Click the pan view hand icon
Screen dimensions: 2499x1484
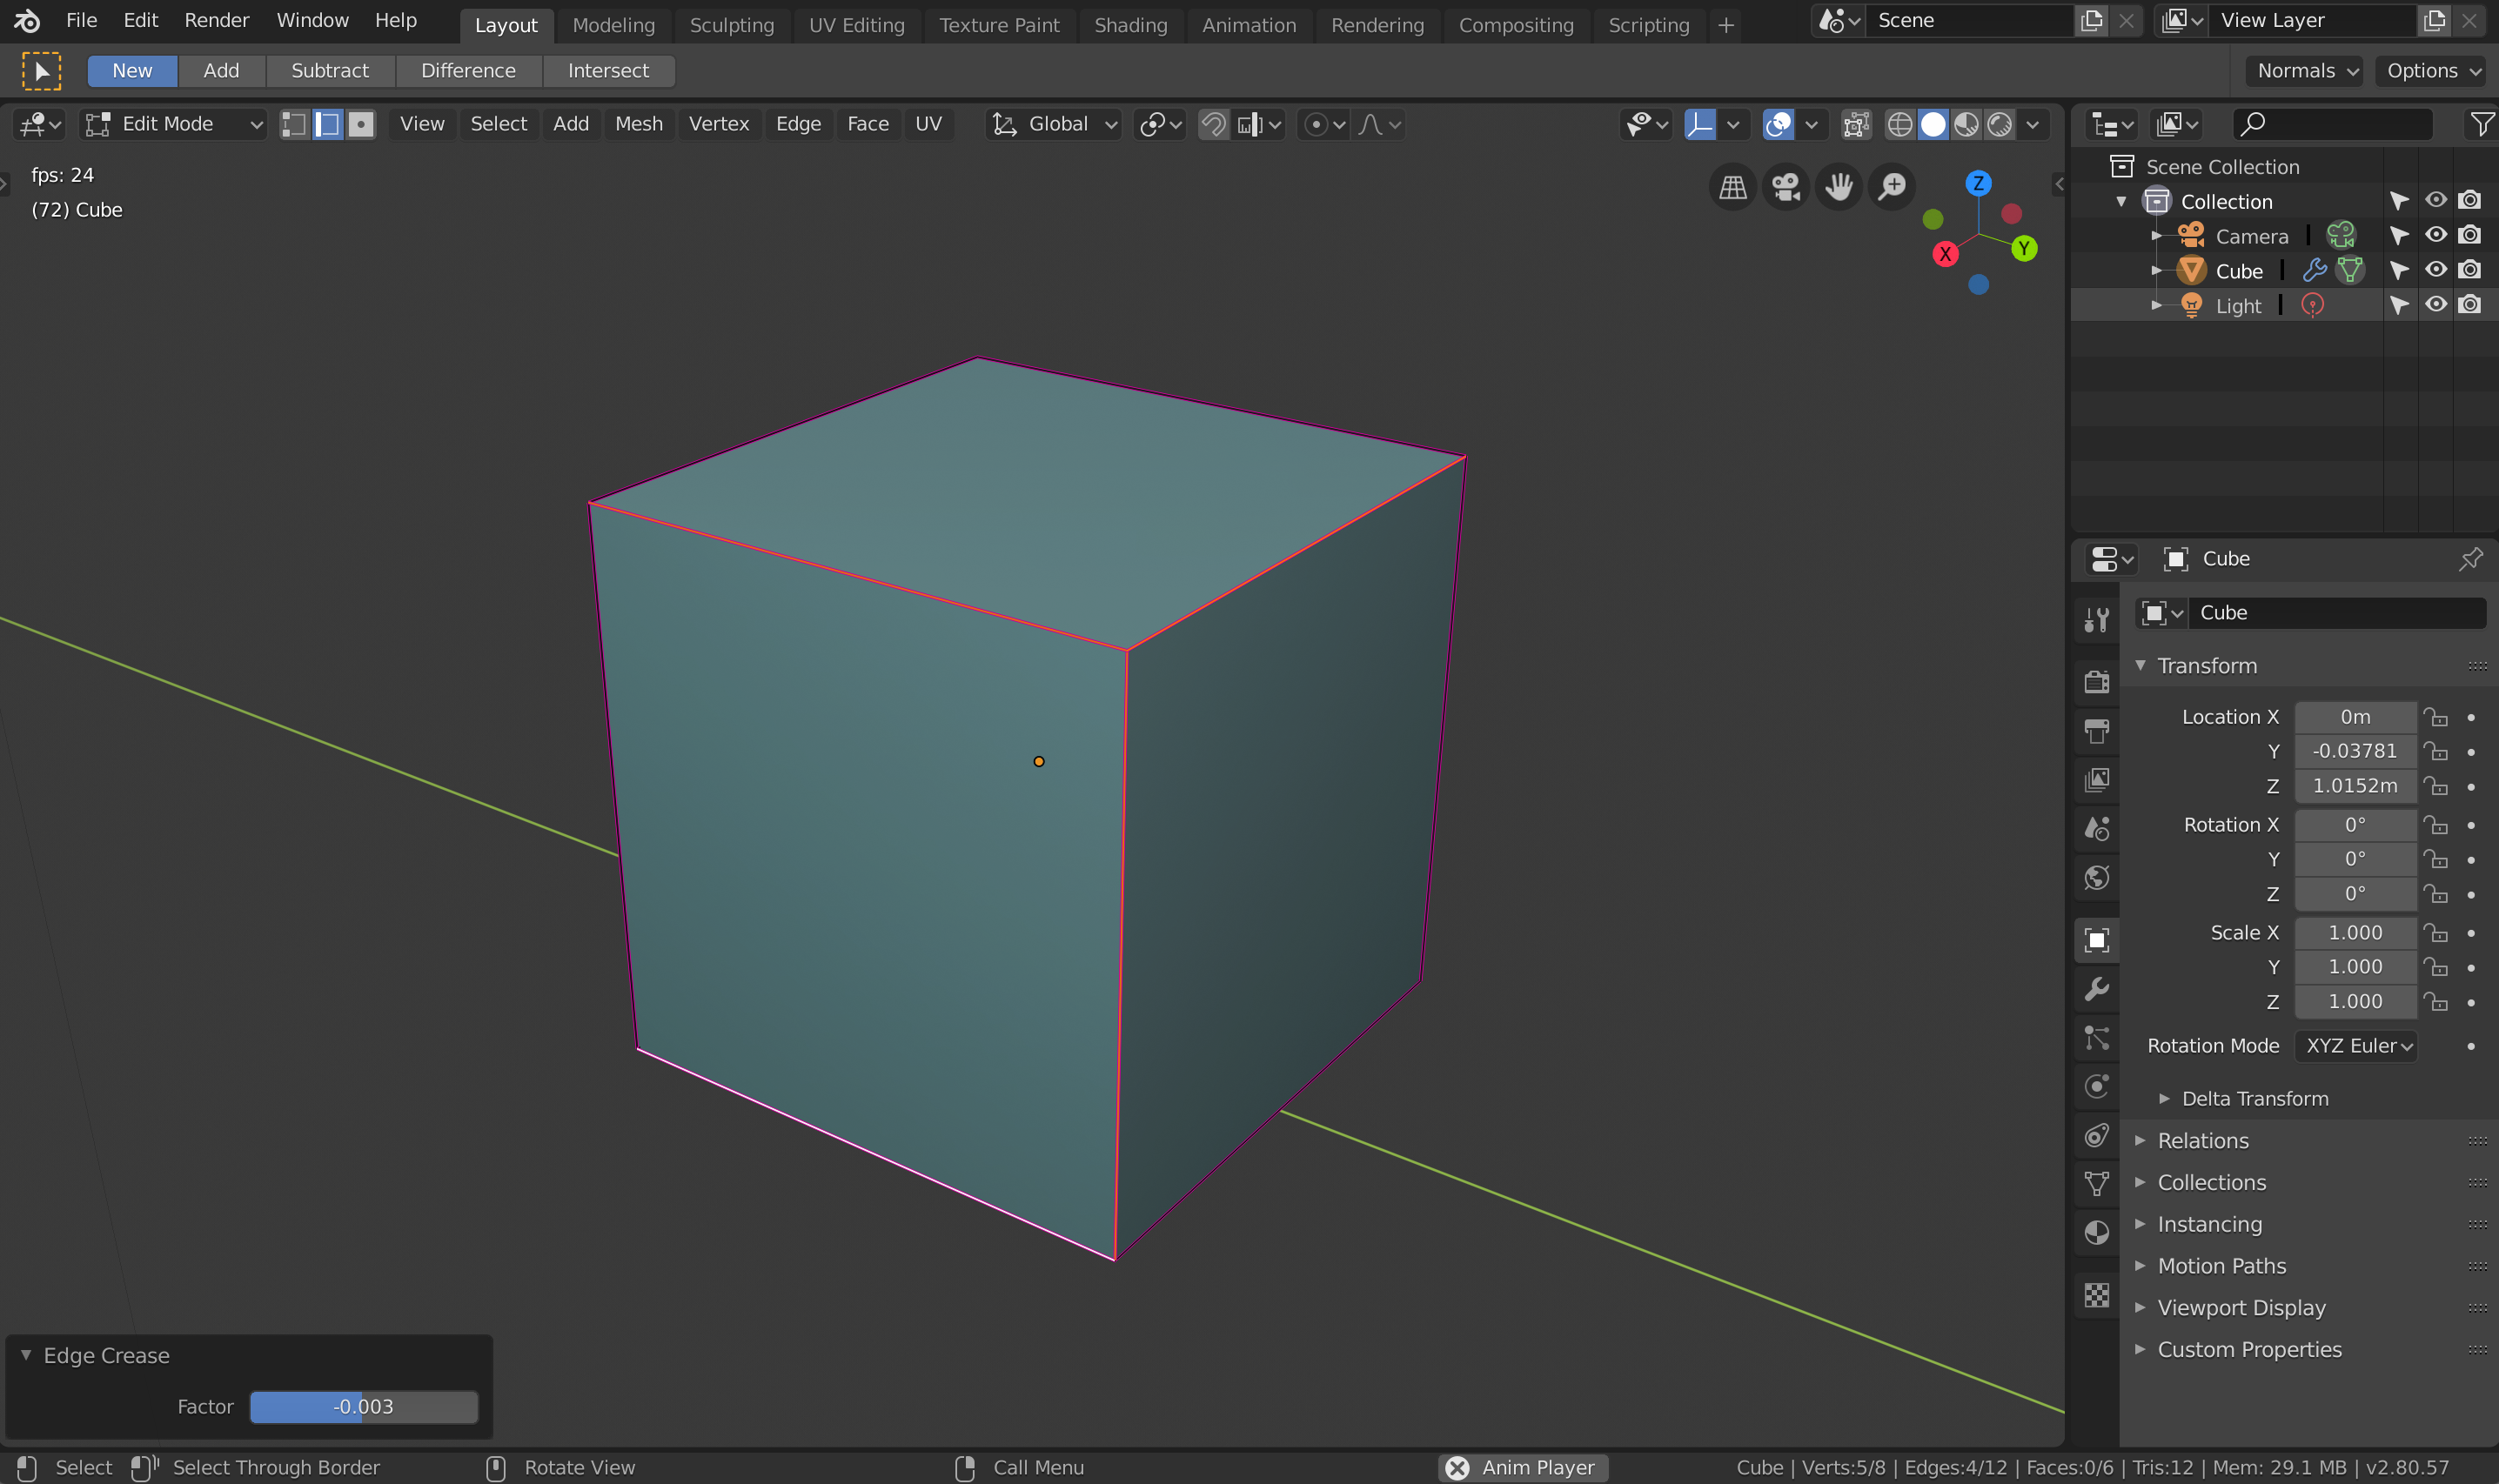(x=1839, y=186)
